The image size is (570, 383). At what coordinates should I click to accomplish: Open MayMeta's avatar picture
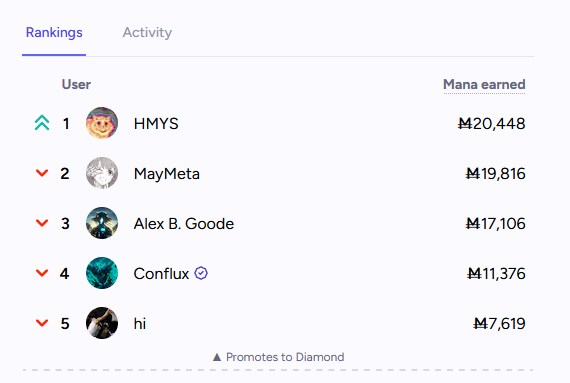pos(102,173)
